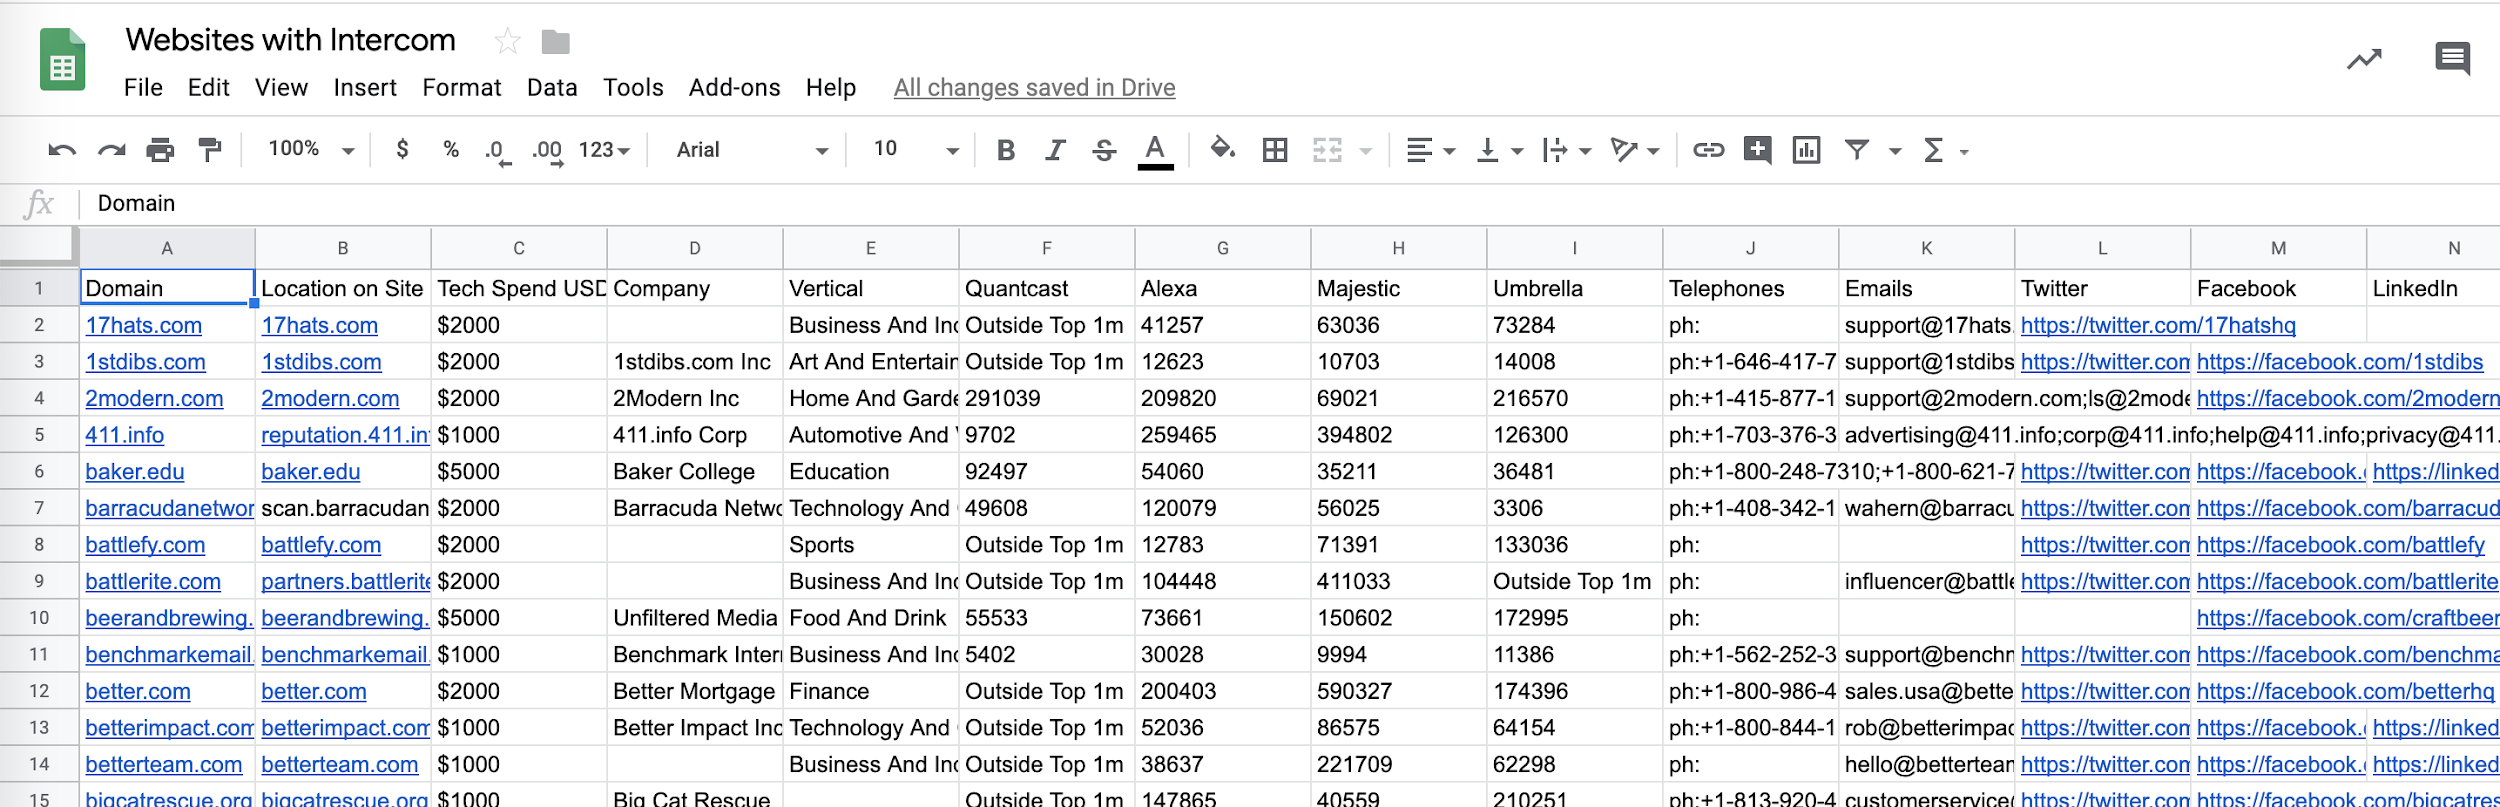Increase decimal places
The width and height of the screenshot is (2500, 807).
[x=548, y=151]
